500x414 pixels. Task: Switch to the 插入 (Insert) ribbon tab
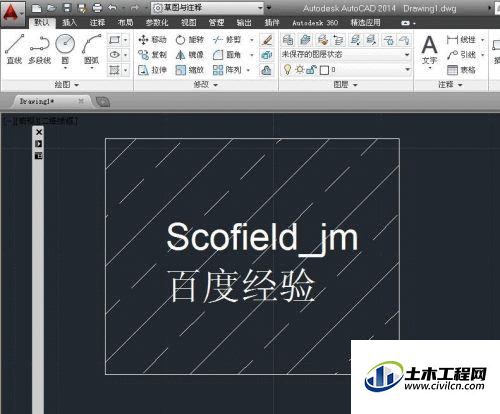pyautogui.click(x=69, y=23)
